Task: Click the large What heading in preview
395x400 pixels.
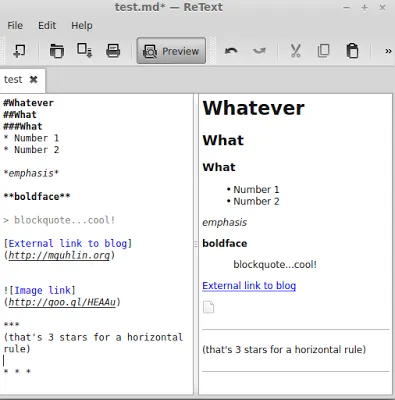Action: [x=223, y=140]
